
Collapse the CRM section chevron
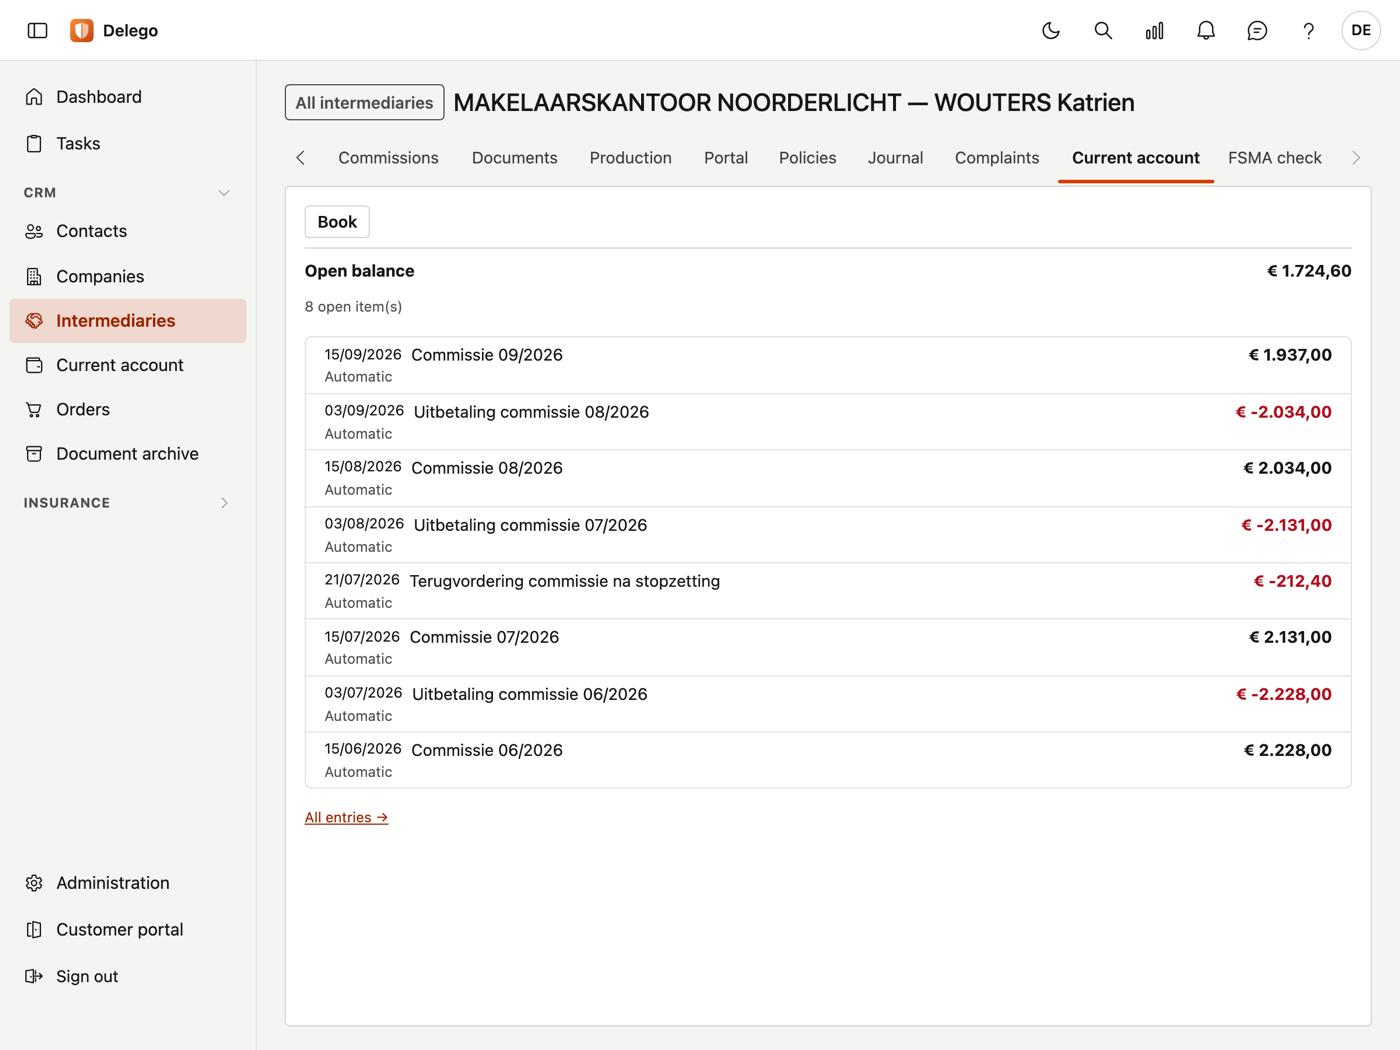point(224,193)
